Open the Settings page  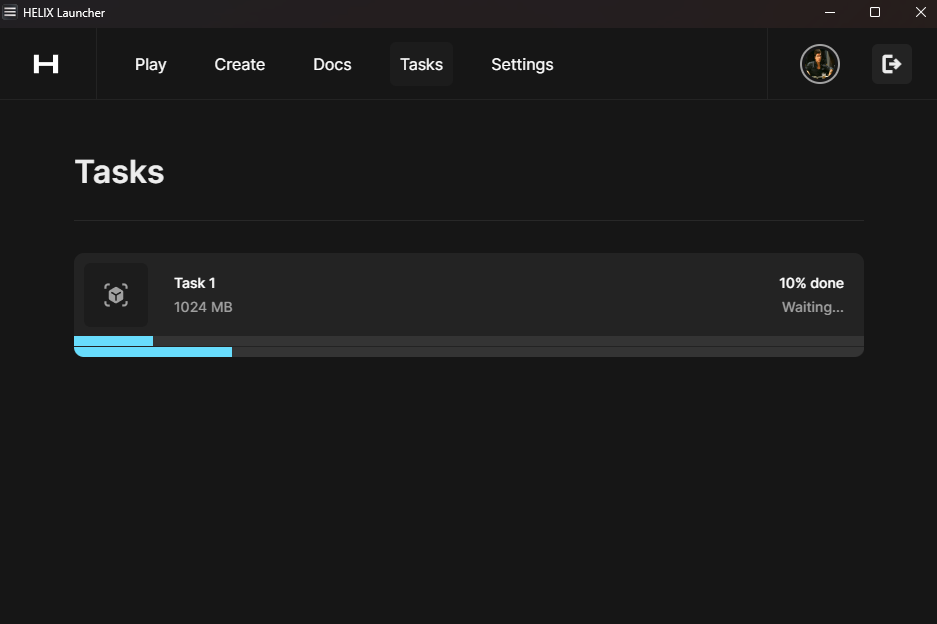pos(522,64)
